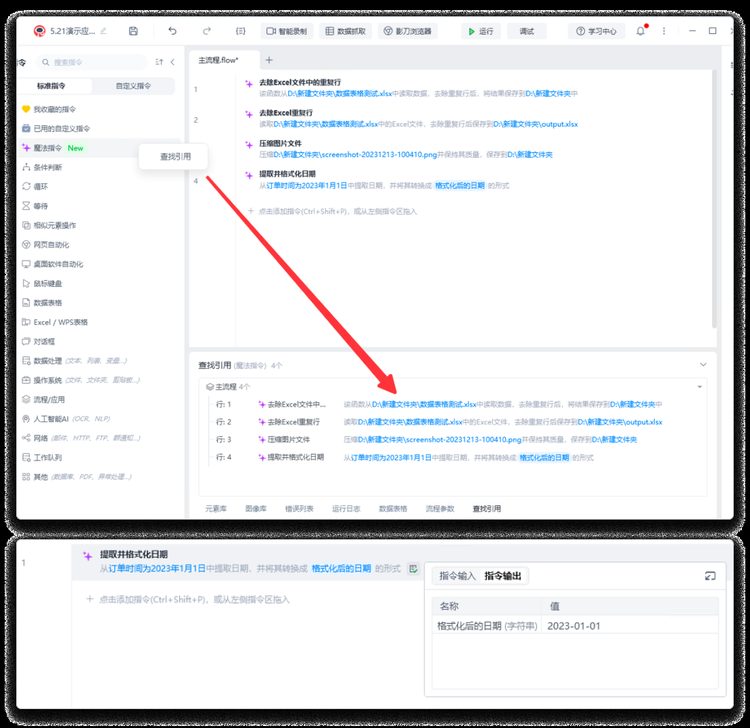Image resolution: width=750 pixels, height=728 pixels.
Task: Open reference result row 行: 1
Action: pyautogui.click(x=438, y=405)
